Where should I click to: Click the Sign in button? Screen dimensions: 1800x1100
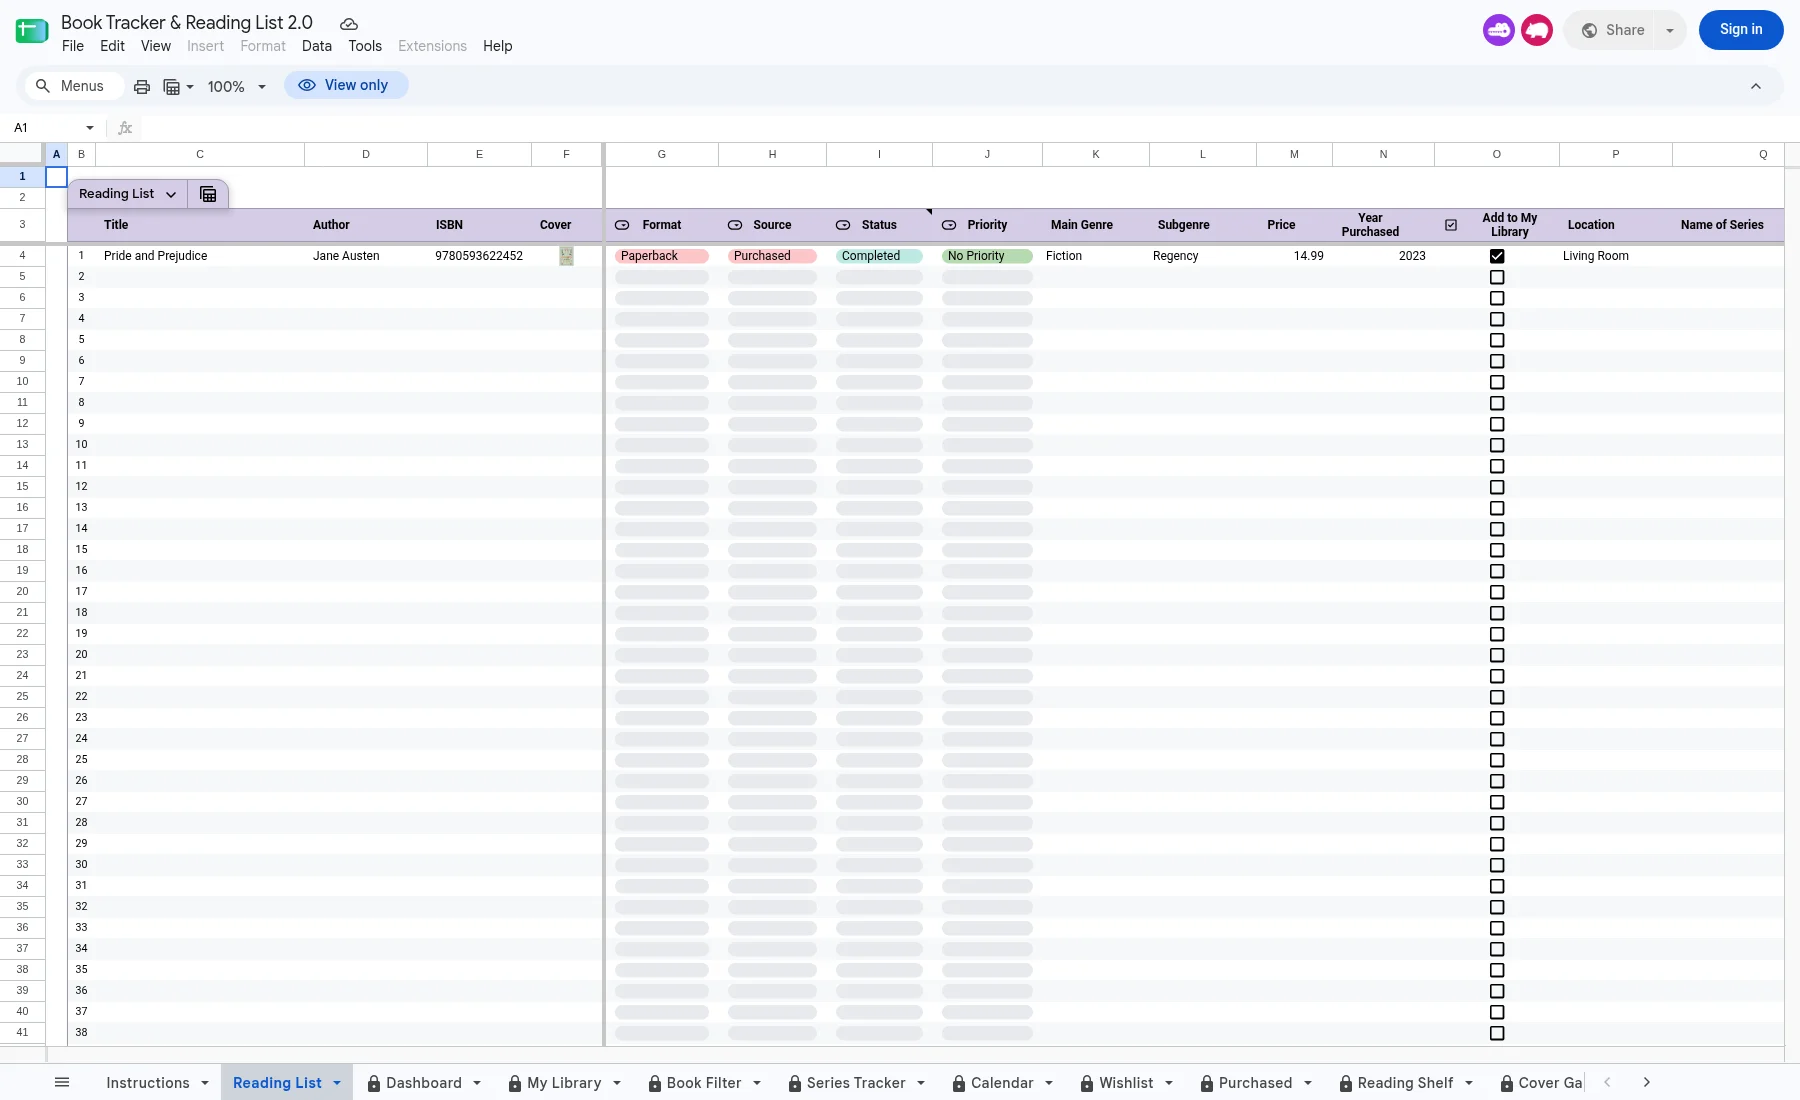pos(1741,30)
